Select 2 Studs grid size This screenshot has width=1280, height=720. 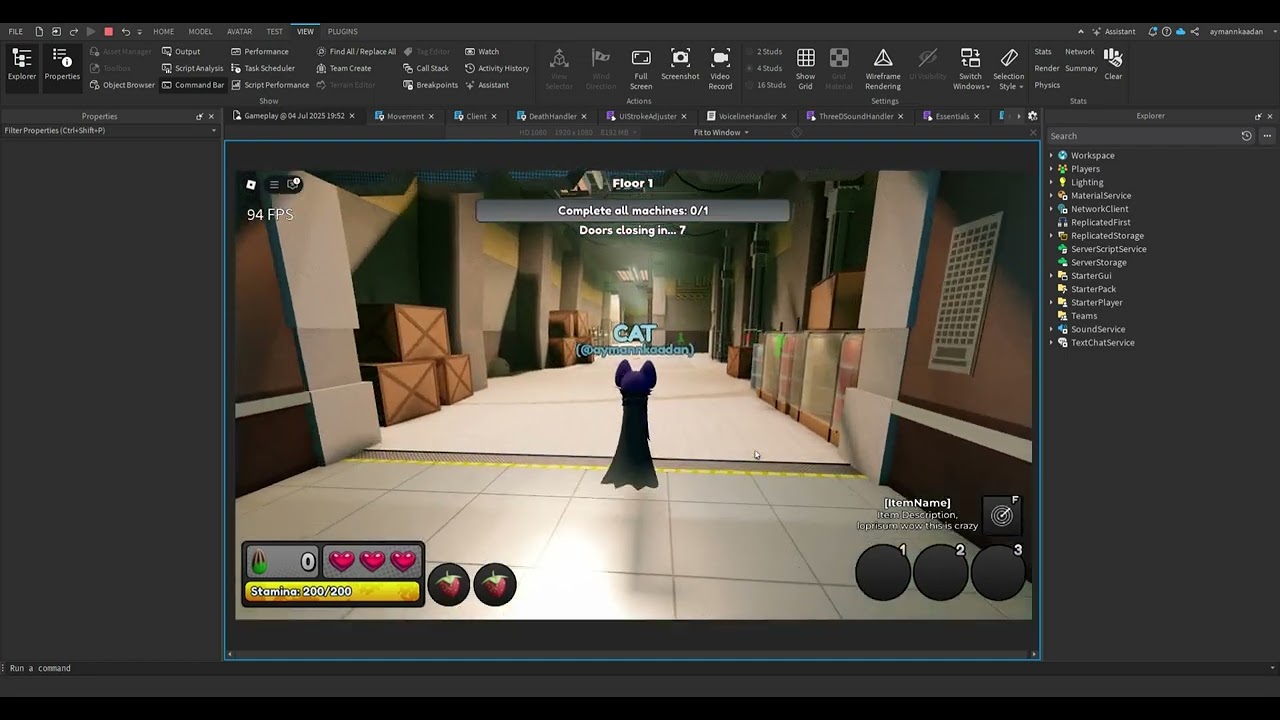coord(765,51)
